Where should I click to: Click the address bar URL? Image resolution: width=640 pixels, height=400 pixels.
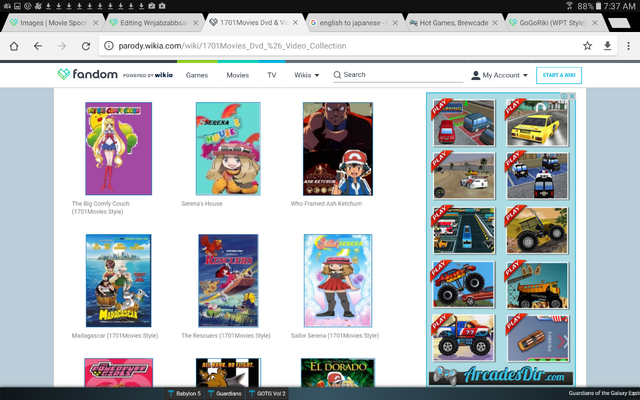pyautogui.click(x=232, y=46)
